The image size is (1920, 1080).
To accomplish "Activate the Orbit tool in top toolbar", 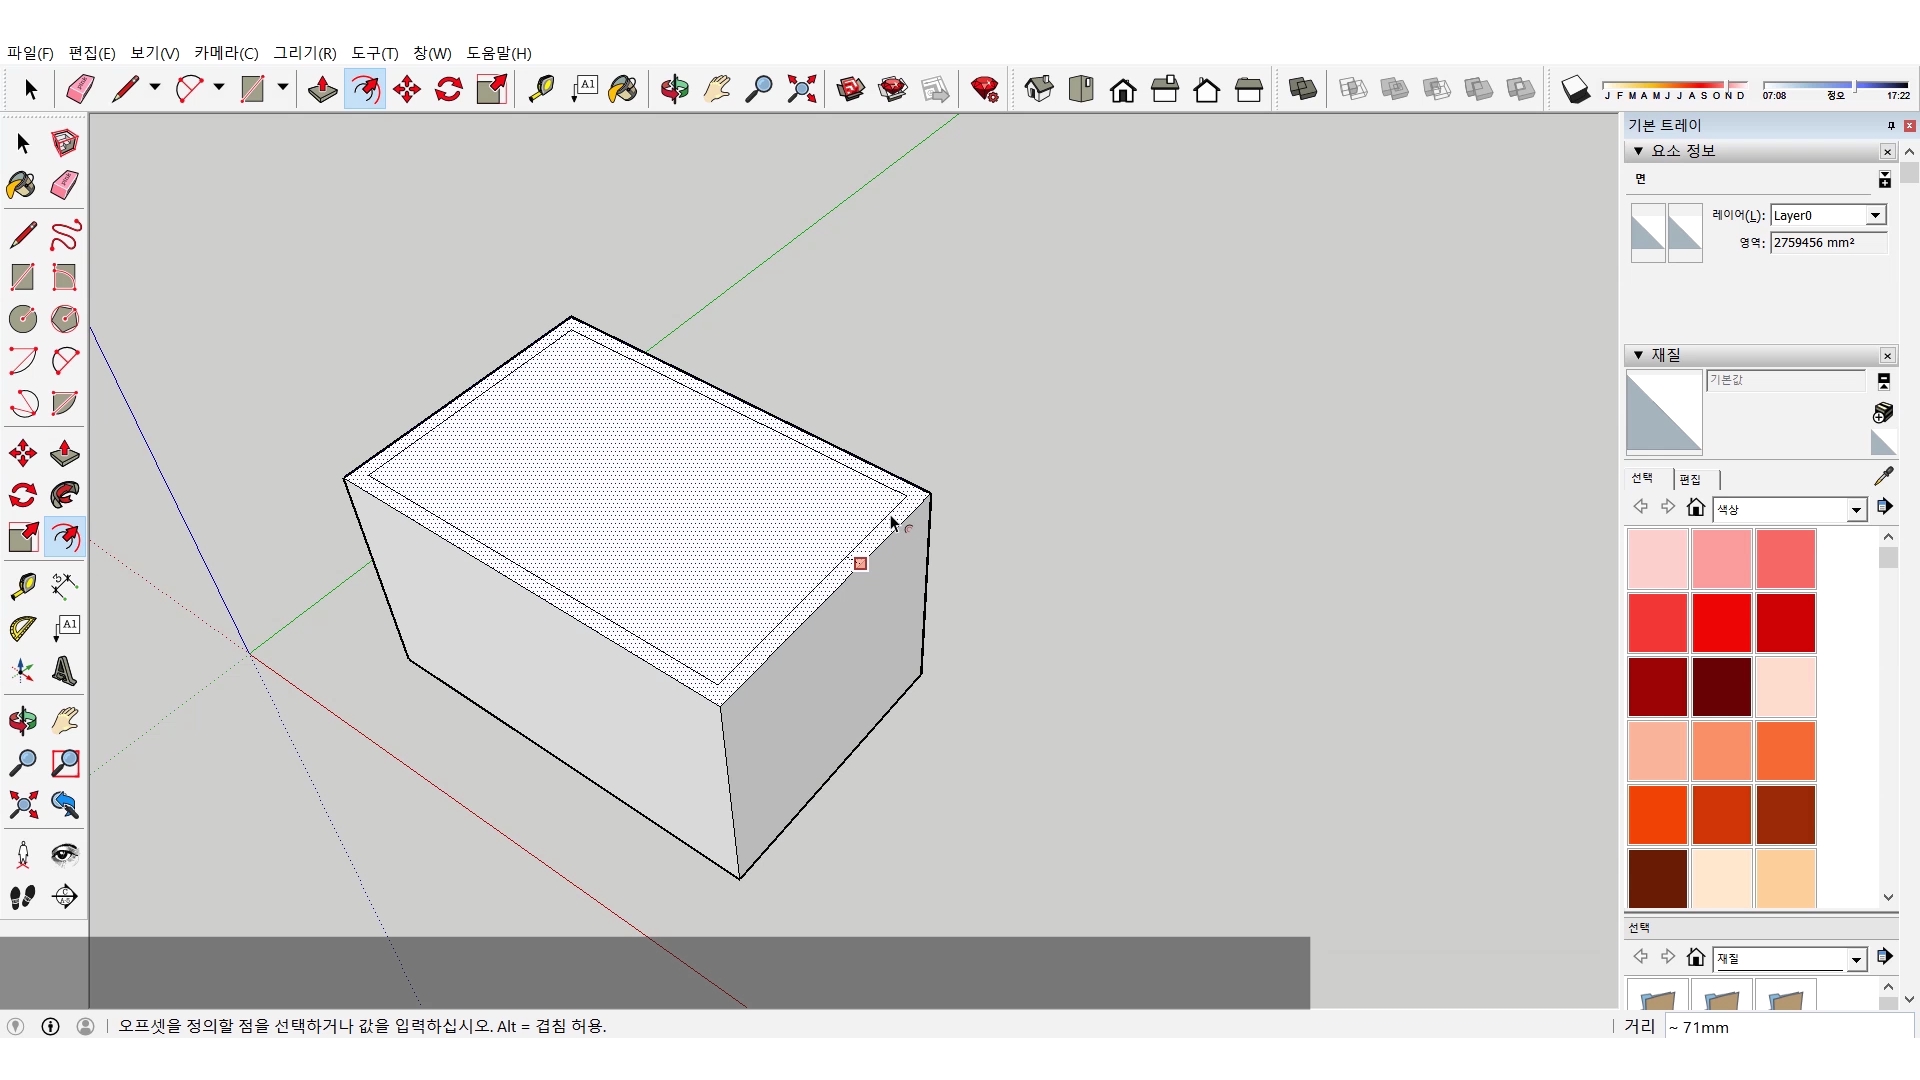I will click(x=674, y=89).
